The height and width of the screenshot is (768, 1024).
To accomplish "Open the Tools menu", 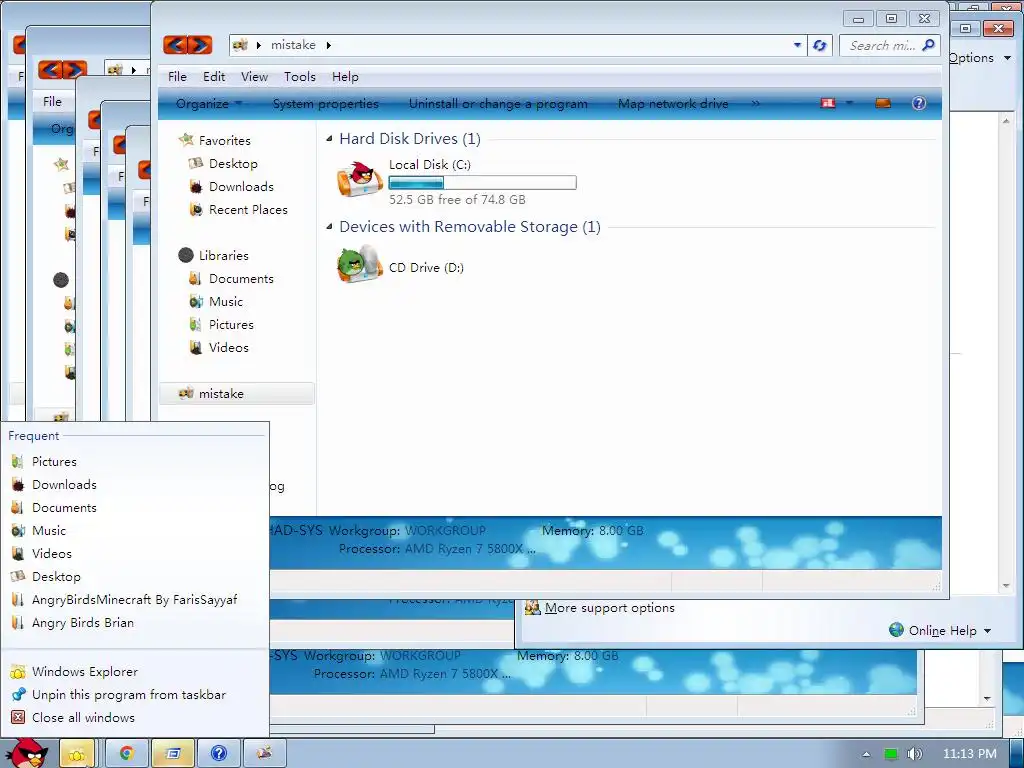I will (300, 76).
